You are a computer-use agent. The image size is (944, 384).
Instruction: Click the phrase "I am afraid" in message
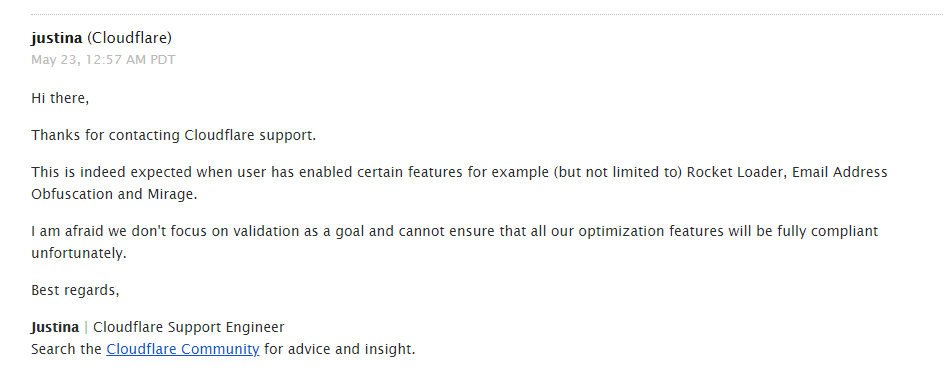pyautogui.click(x=63, y=231)
